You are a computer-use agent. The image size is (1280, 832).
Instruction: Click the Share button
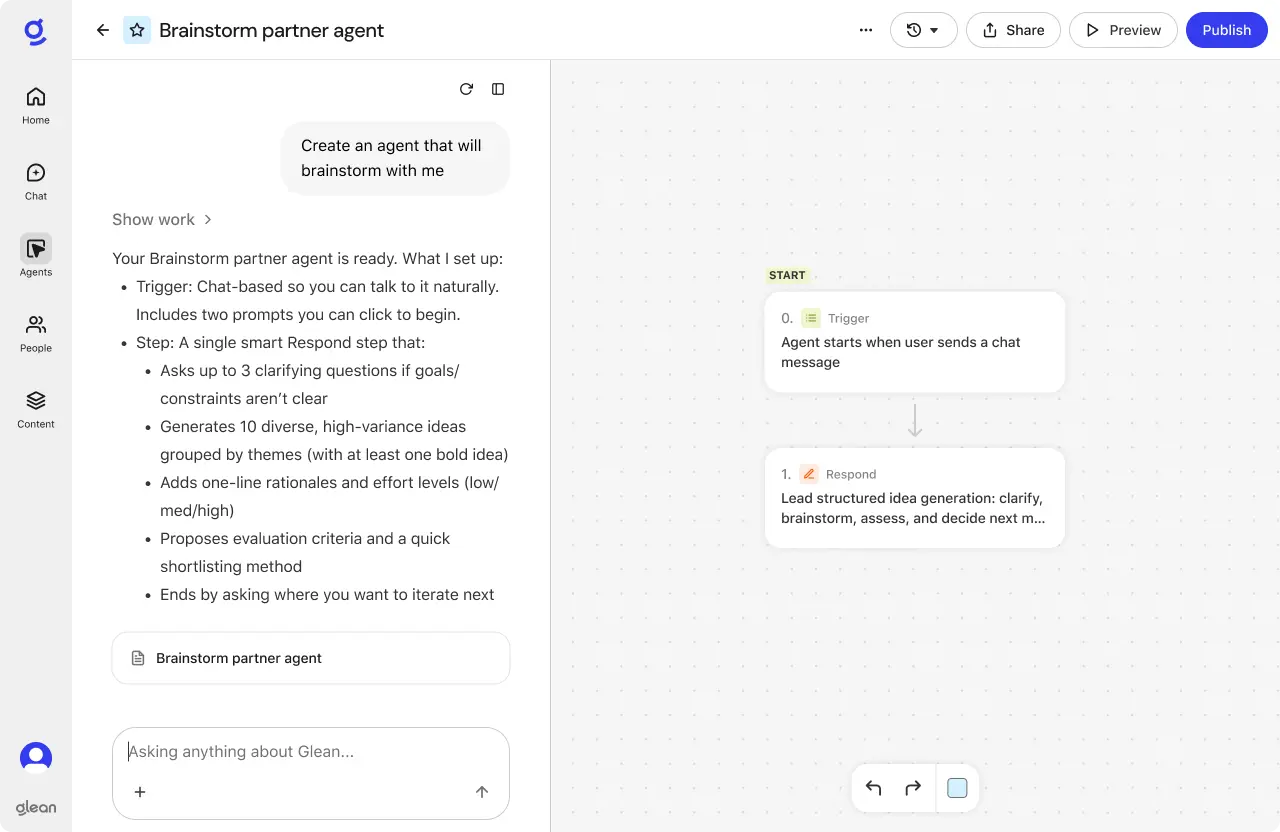tap(1013, 30)
